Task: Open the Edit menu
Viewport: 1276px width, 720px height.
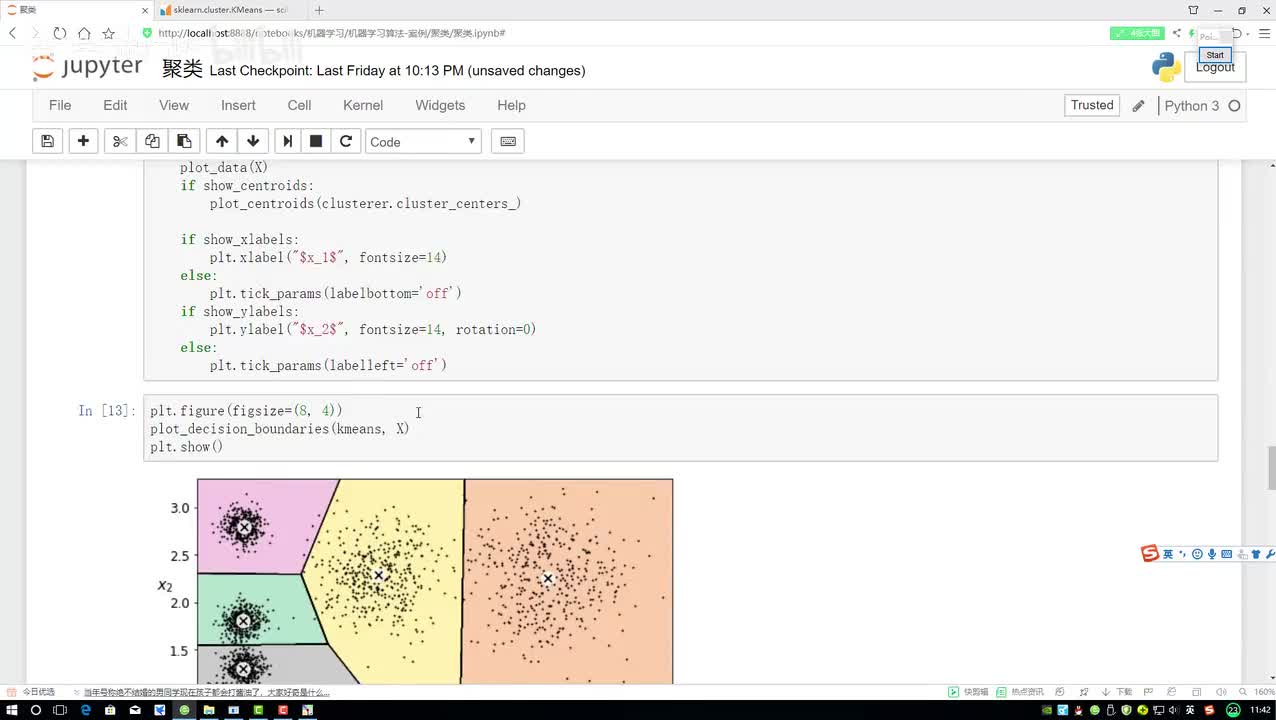Action: click(x=115, y=105)
